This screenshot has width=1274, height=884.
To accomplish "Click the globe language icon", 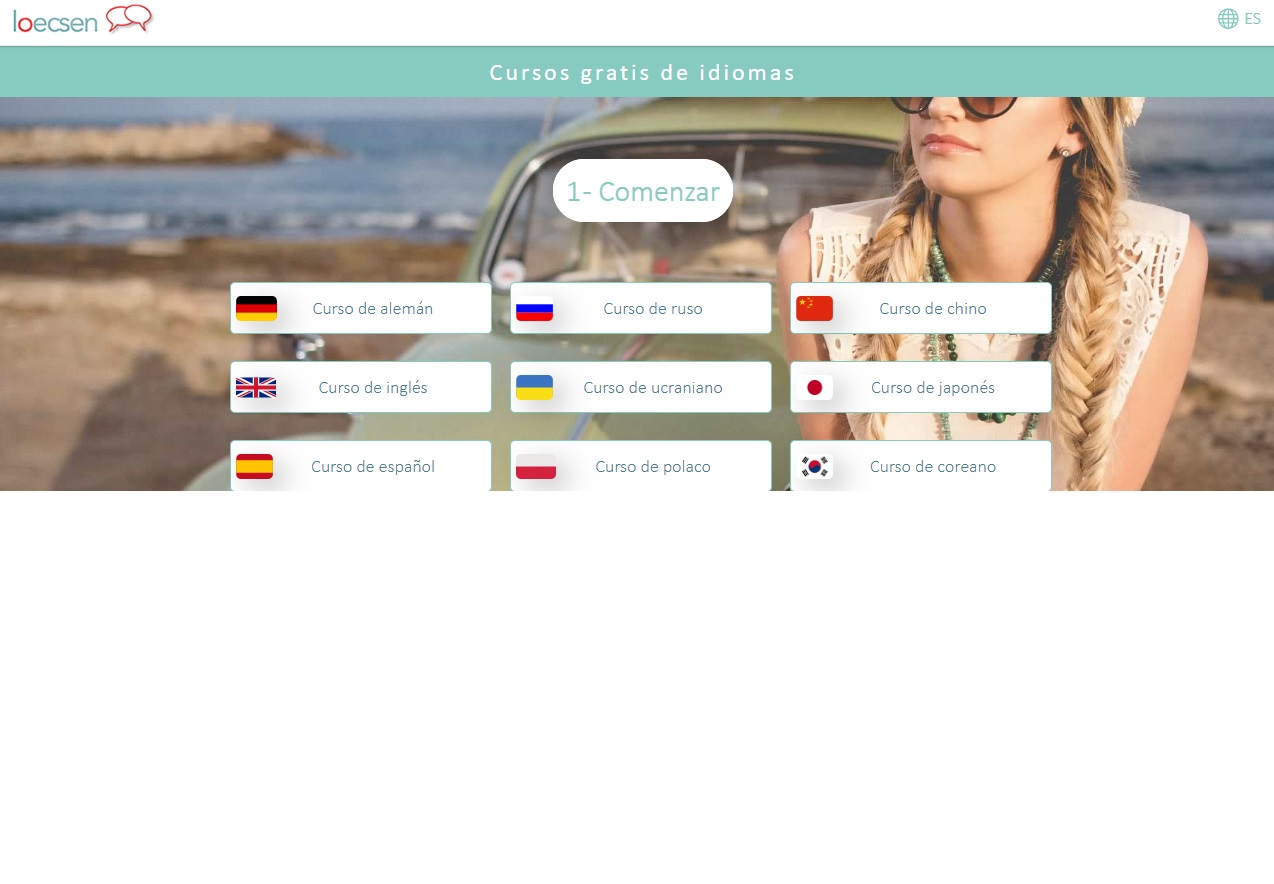I will [x=1227, y=19].
